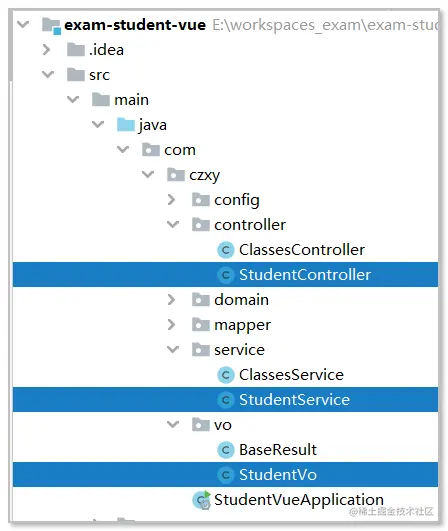Image resolution: width=448 pixels, height=531 pixels.
Task: Click the ClassesController class icon
Action: (x=226, y=250)
